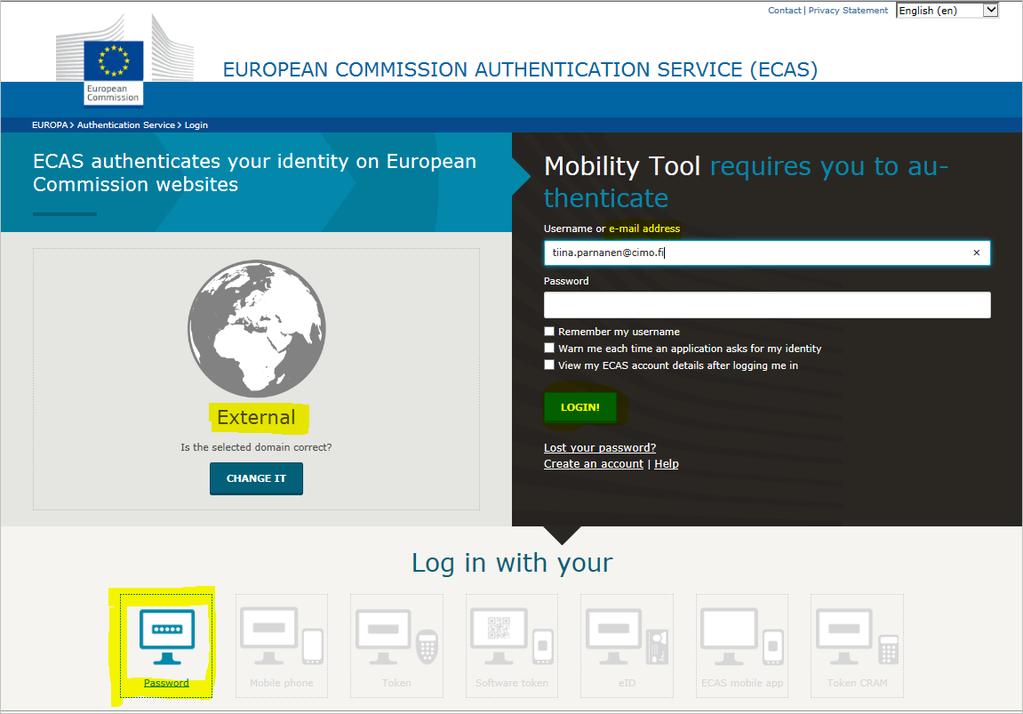This screenshot has height=714, width=1023.
Task: Click the 'Log in with your' heading
Action: pyautogui.click(x=512, y=563)
